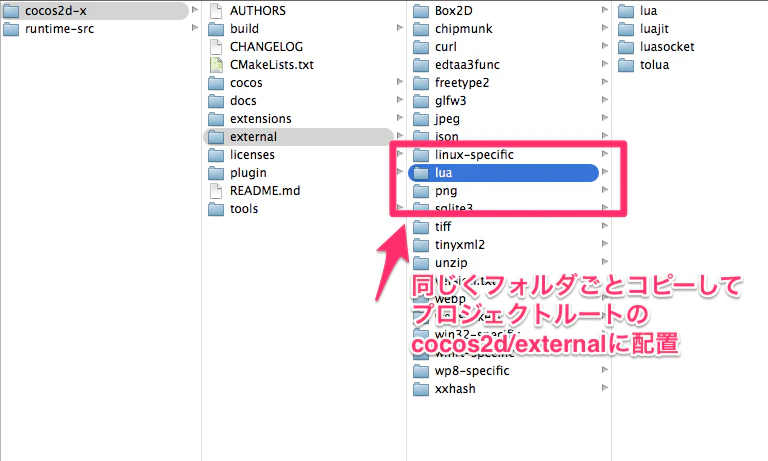The height and width of the screenshot is (461, 768).
Task: Expand the tiff folder arrow
Action: 605,226
